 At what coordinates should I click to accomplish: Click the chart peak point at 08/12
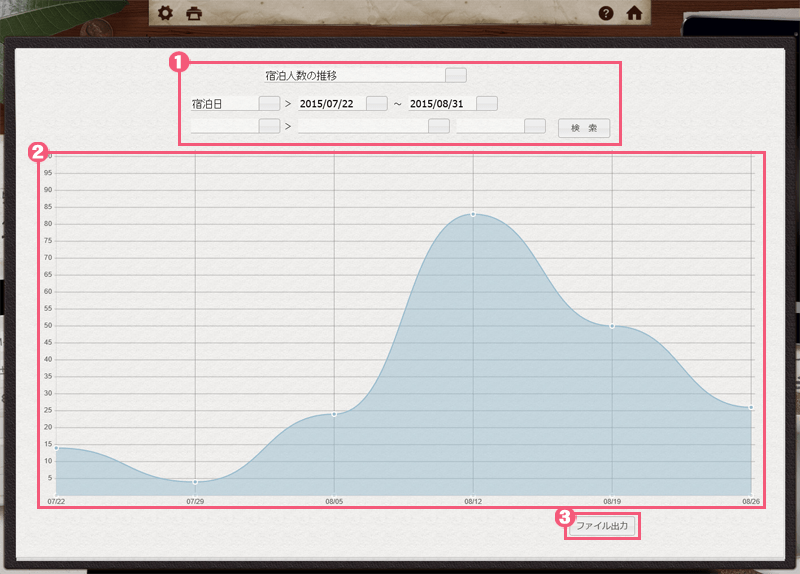click(x=473, y=214)
